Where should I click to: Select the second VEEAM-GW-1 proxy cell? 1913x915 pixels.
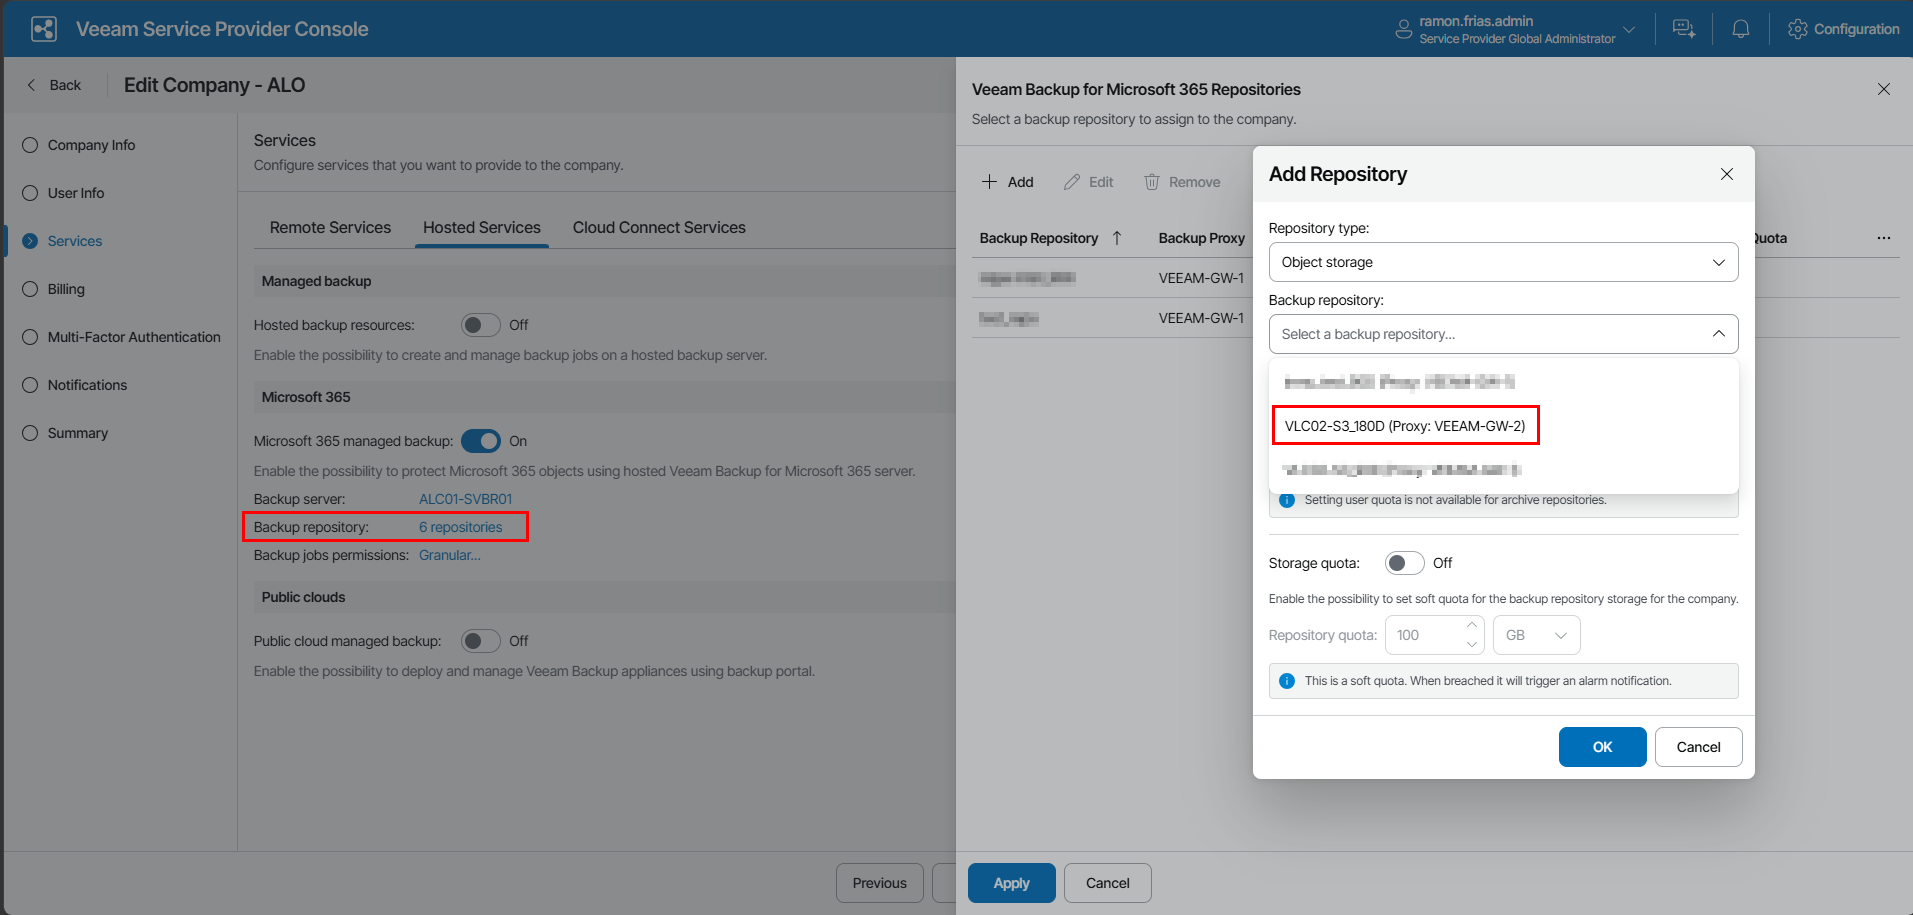point(1201,318)
